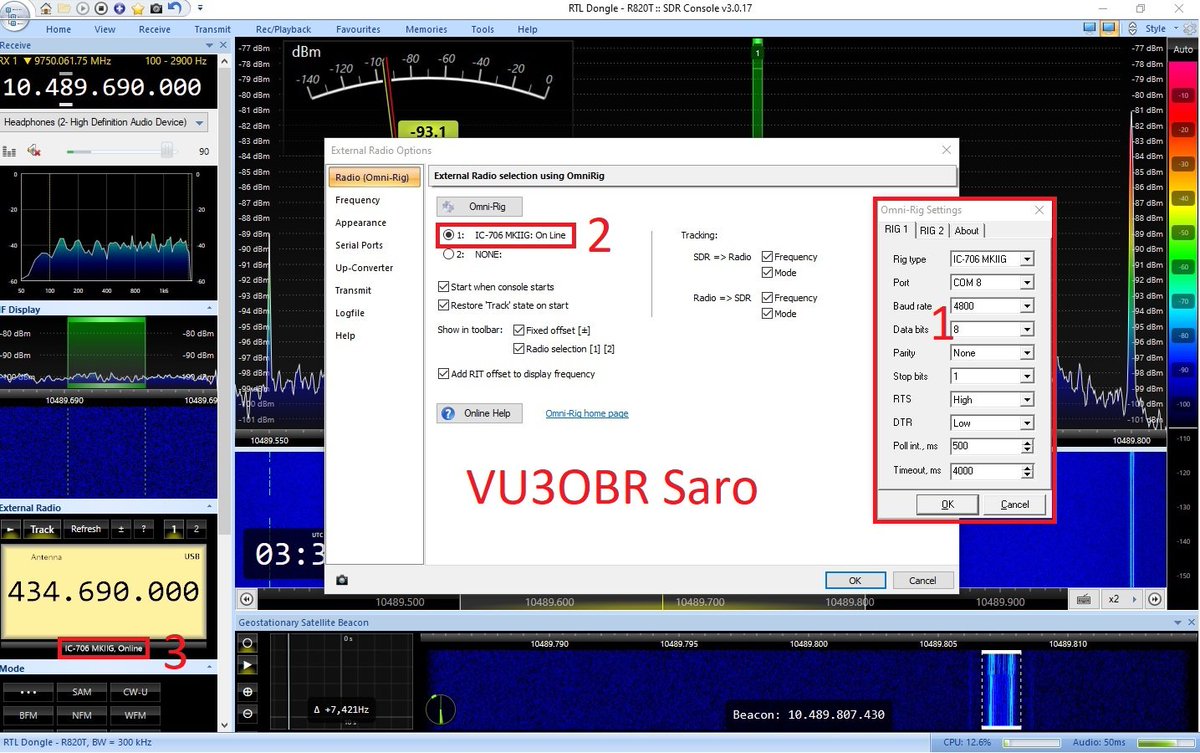
Task: Click OK in Omni-Rig Settings dialog
Action: point(947,504)
